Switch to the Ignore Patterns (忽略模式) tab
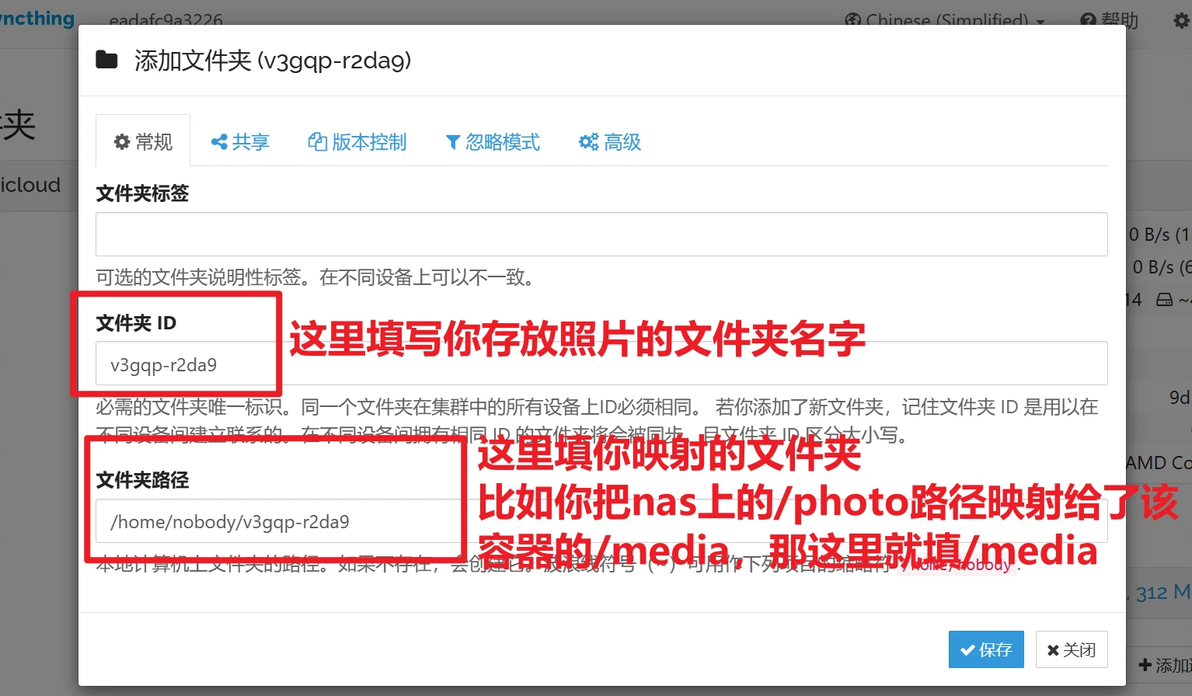Viewport: 1192px width, 696px height. click(492, 141)
